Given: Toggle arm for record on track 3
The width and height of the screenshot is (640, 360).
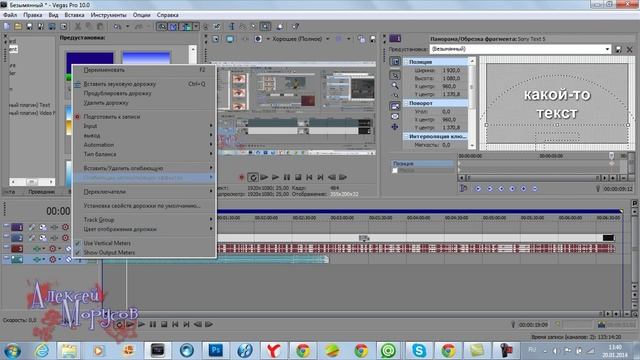Looking at the screenshot, I should [52, 249].
